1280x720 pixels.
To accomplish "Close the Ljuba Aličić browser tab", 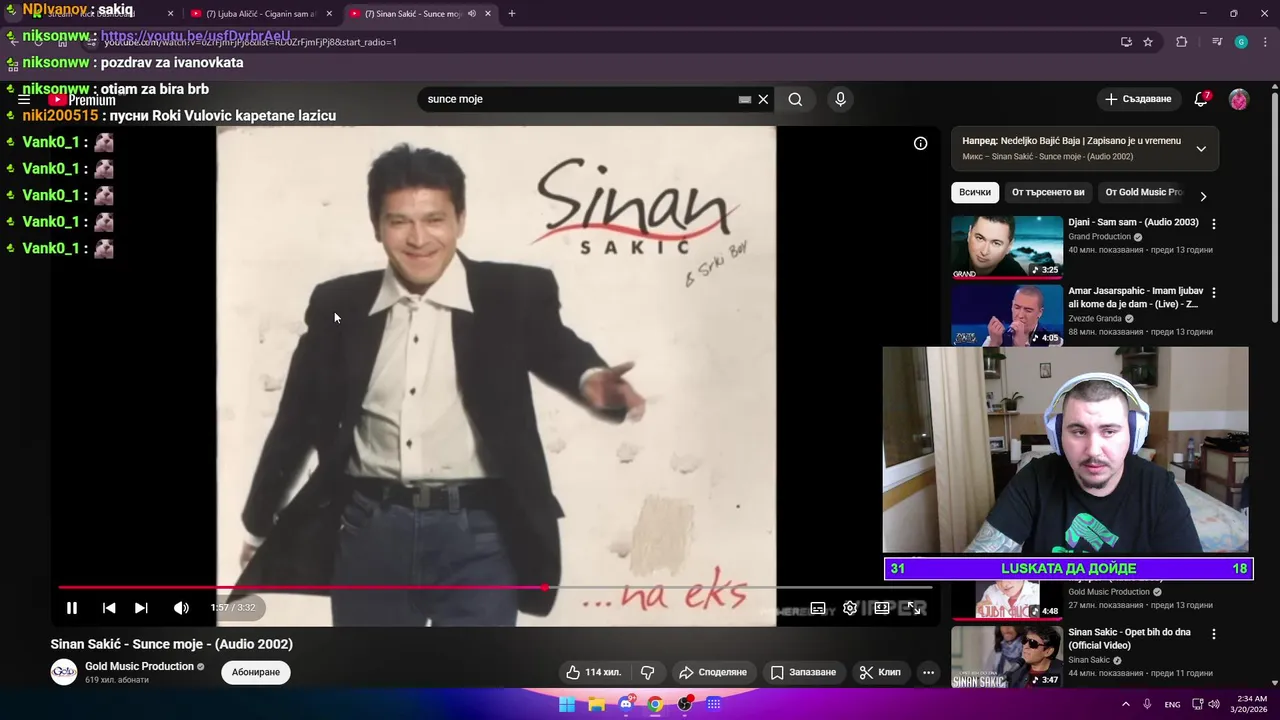I will tap(329, 14).
